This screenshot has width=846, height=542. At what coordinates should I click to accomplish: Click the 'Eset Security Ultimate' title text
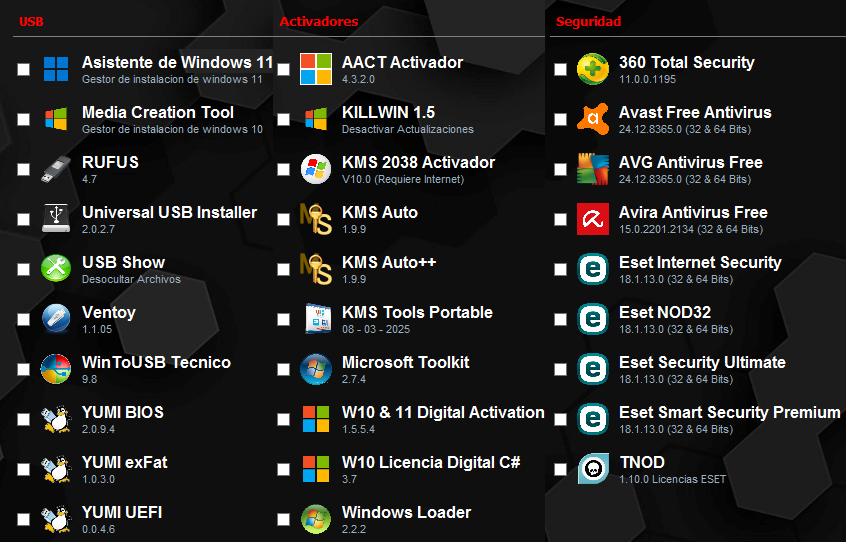[x=702, y=362]
